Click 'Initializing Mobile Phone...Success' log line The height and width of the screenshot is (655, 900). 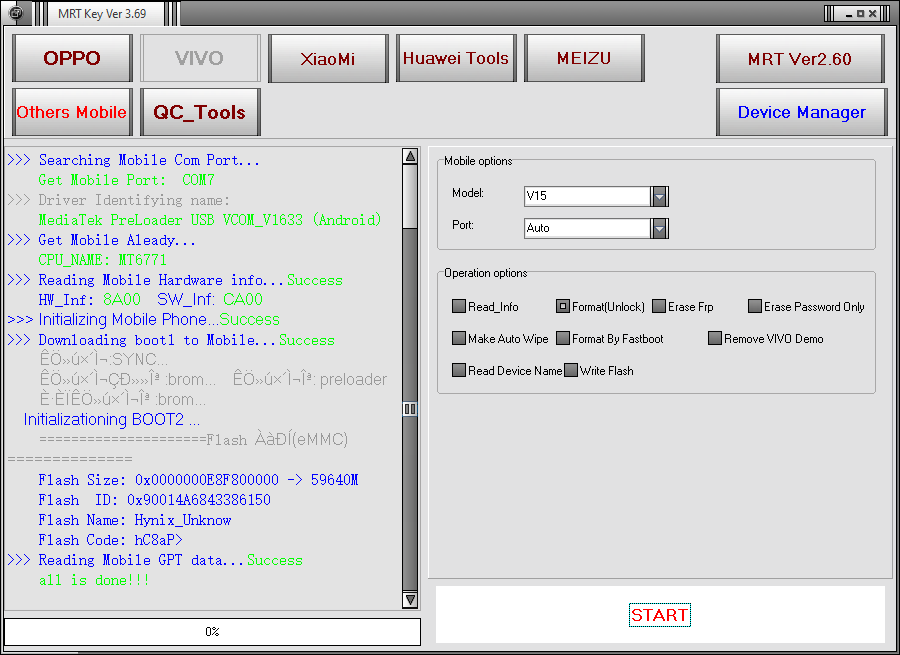(143, 319)
